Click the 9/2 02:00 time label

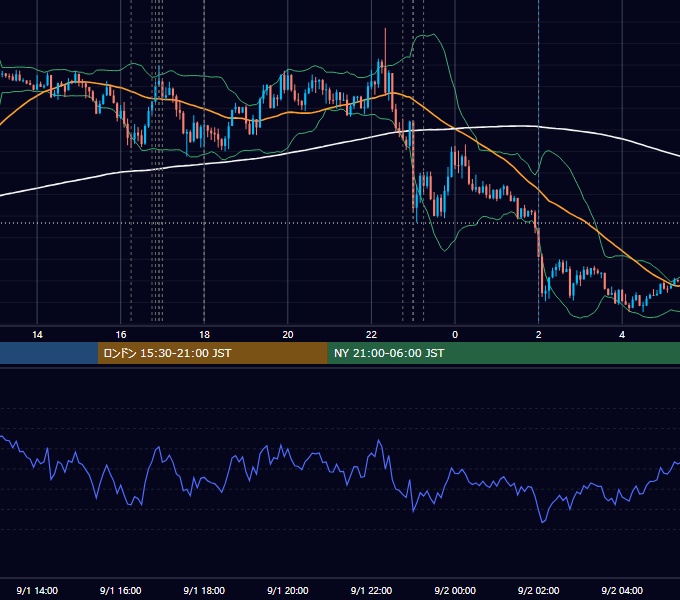[539, 590]
